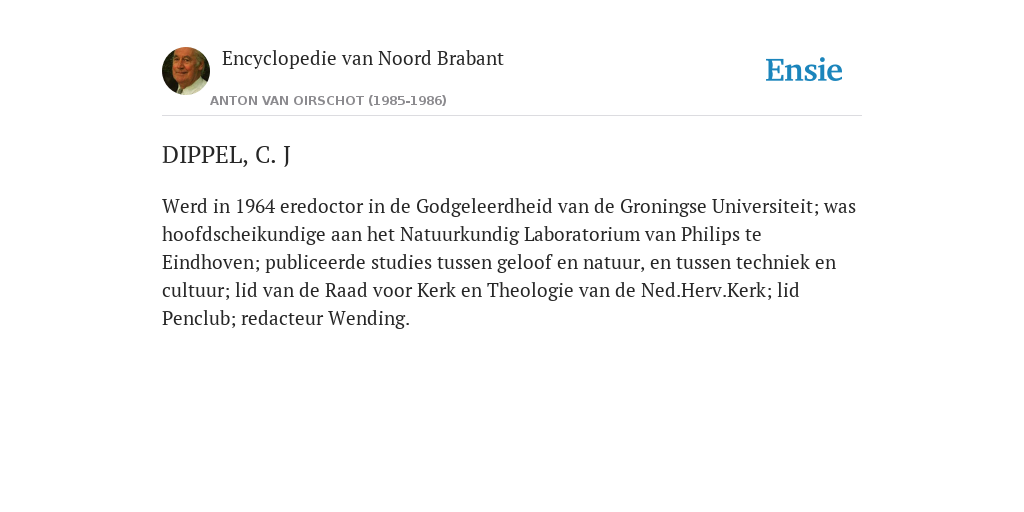The height and width of the screenshot is (512, 1024).
Task: Open the Encyclopedie van Noord Brabant title
Action: tap(362, 59)
